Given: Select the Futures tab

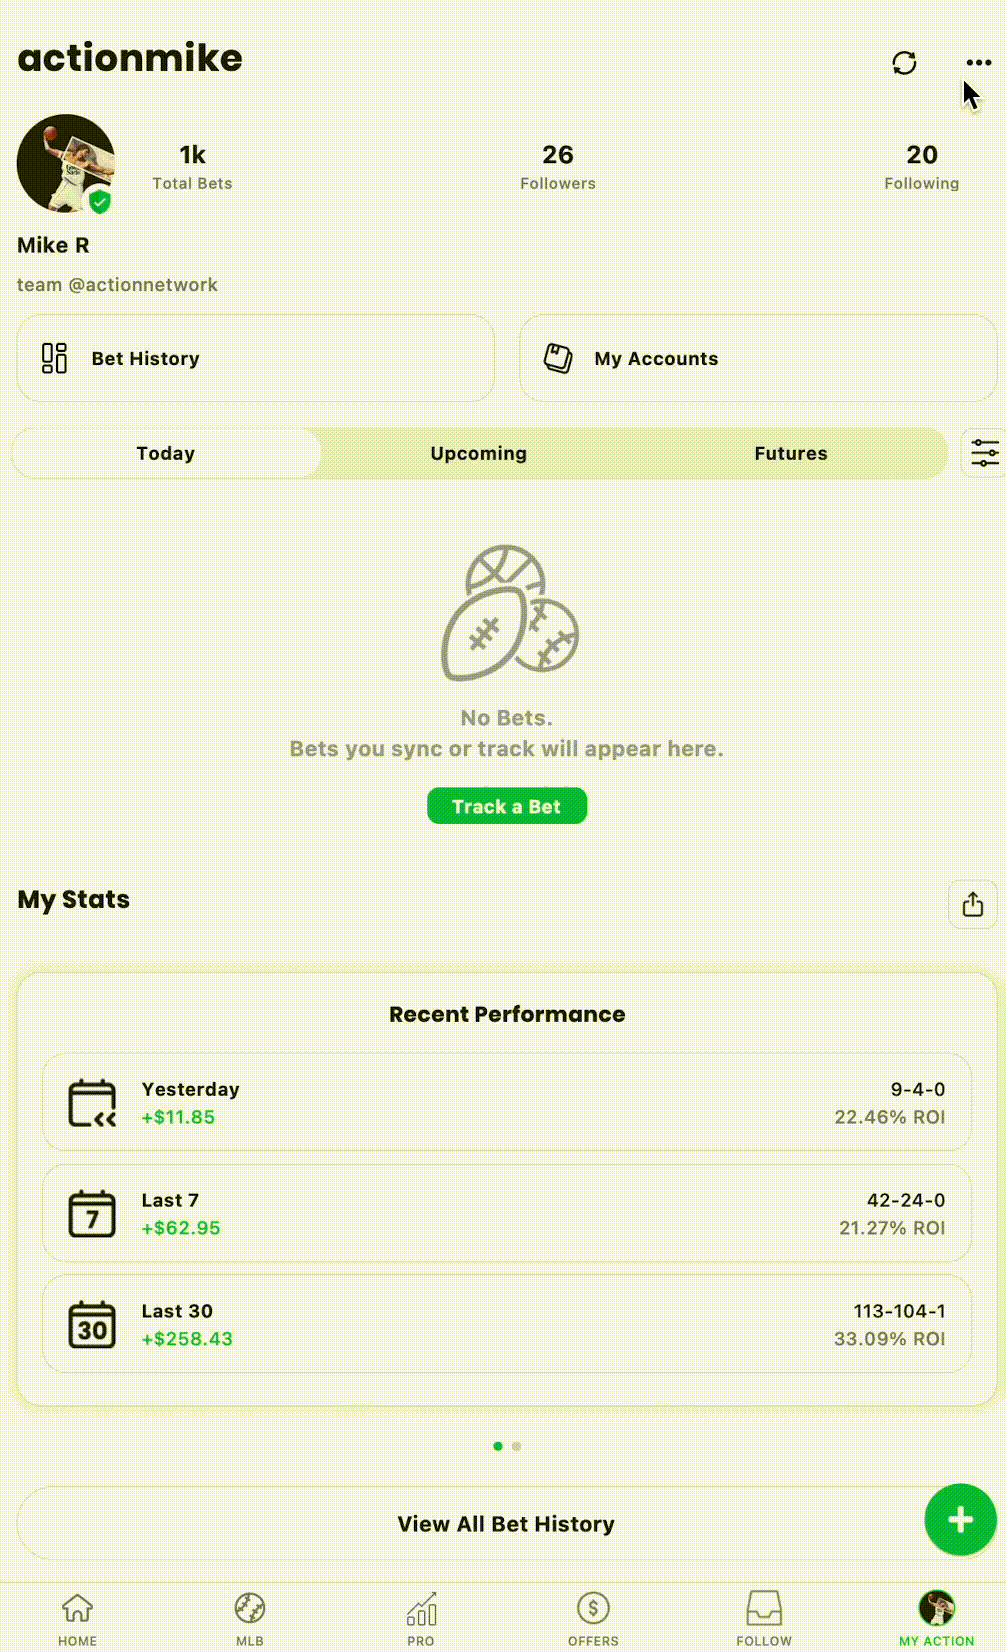Looking at the screenshot, I should (x=790, y=453).
